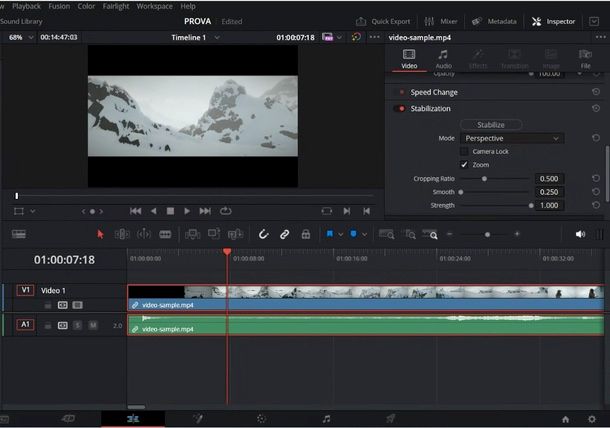The height and width of the screenshot is (428, 610).
Task: Uncheck the Zoom checkbox
Action: click(464, 165)
